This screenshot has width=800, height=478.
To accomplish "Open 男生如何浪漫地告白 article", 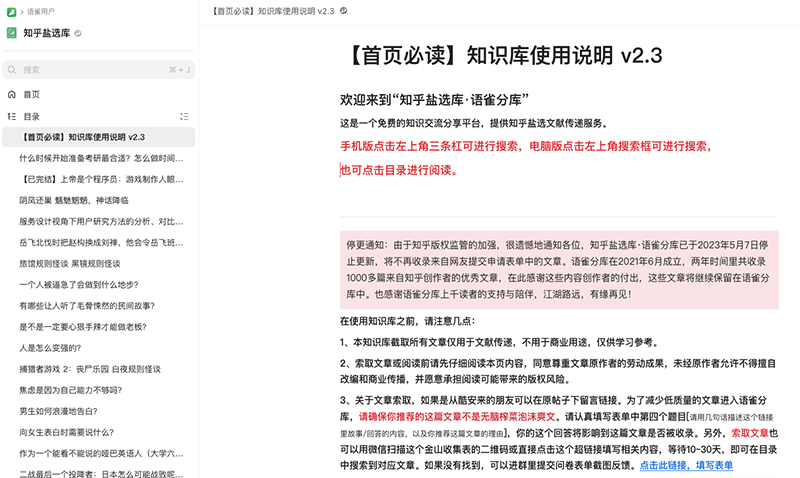I will 59,411.
